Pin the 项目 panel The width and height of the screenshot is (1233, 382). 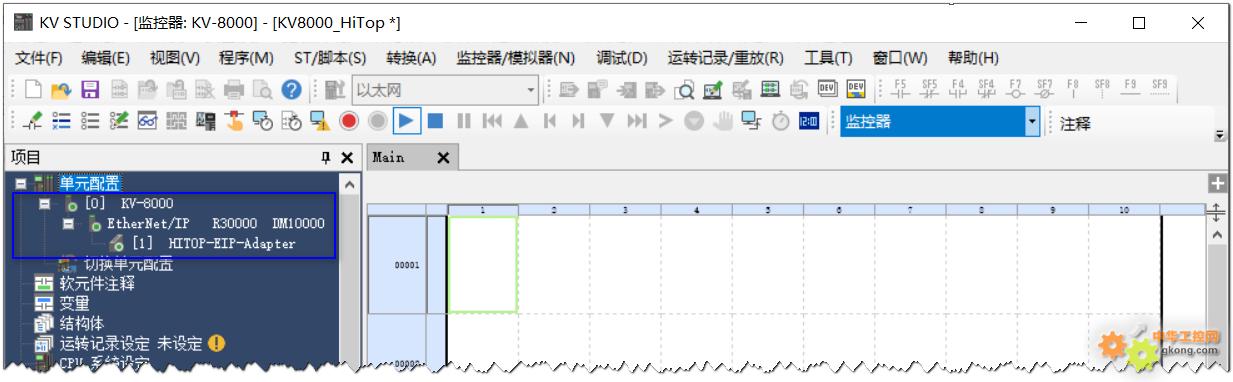click(325, 158)
